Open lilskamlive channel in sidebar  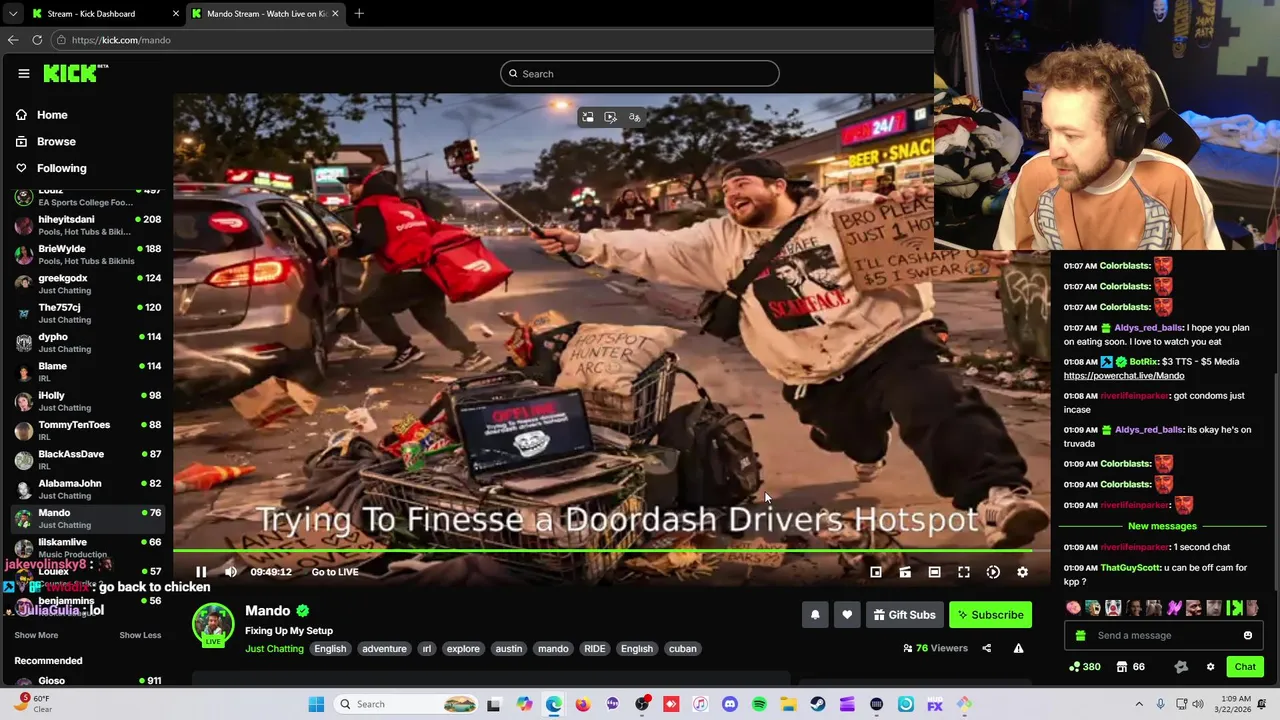click(87, 548)
